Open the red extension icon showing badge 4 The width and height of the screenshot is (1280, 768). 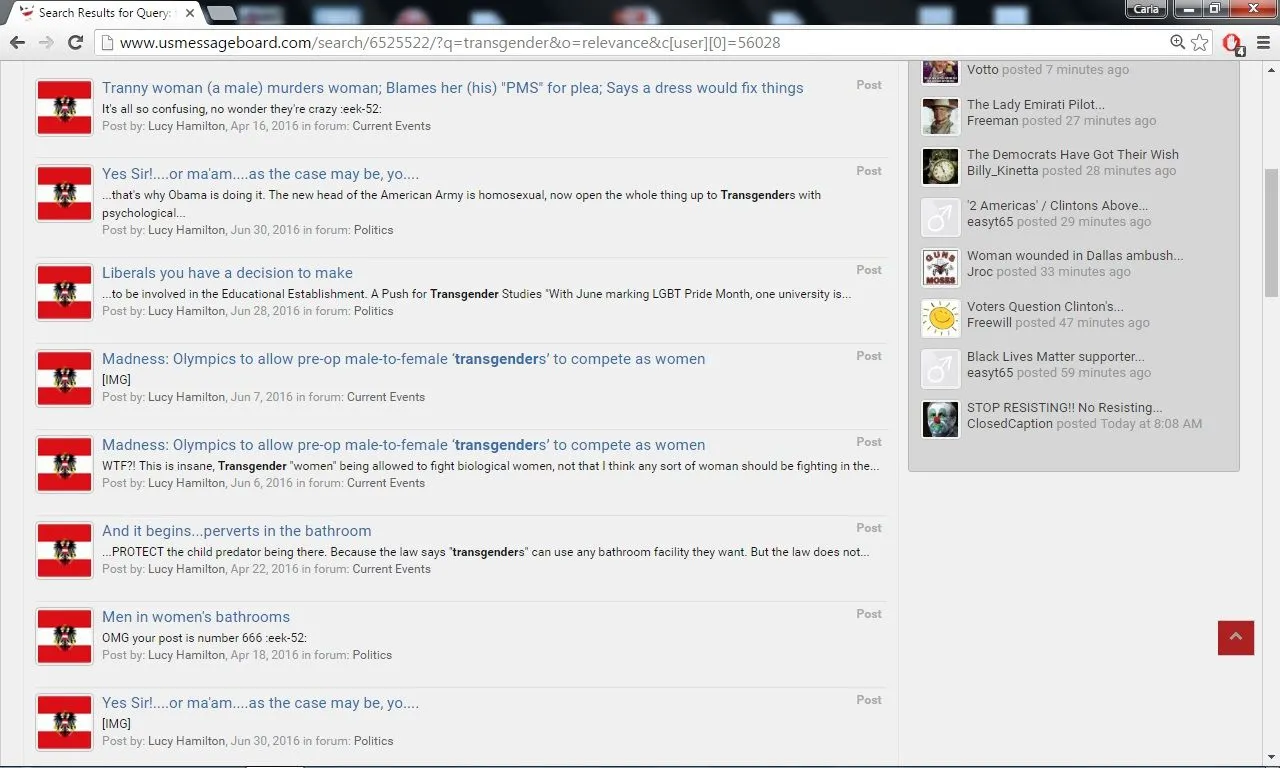(1232, 44)
